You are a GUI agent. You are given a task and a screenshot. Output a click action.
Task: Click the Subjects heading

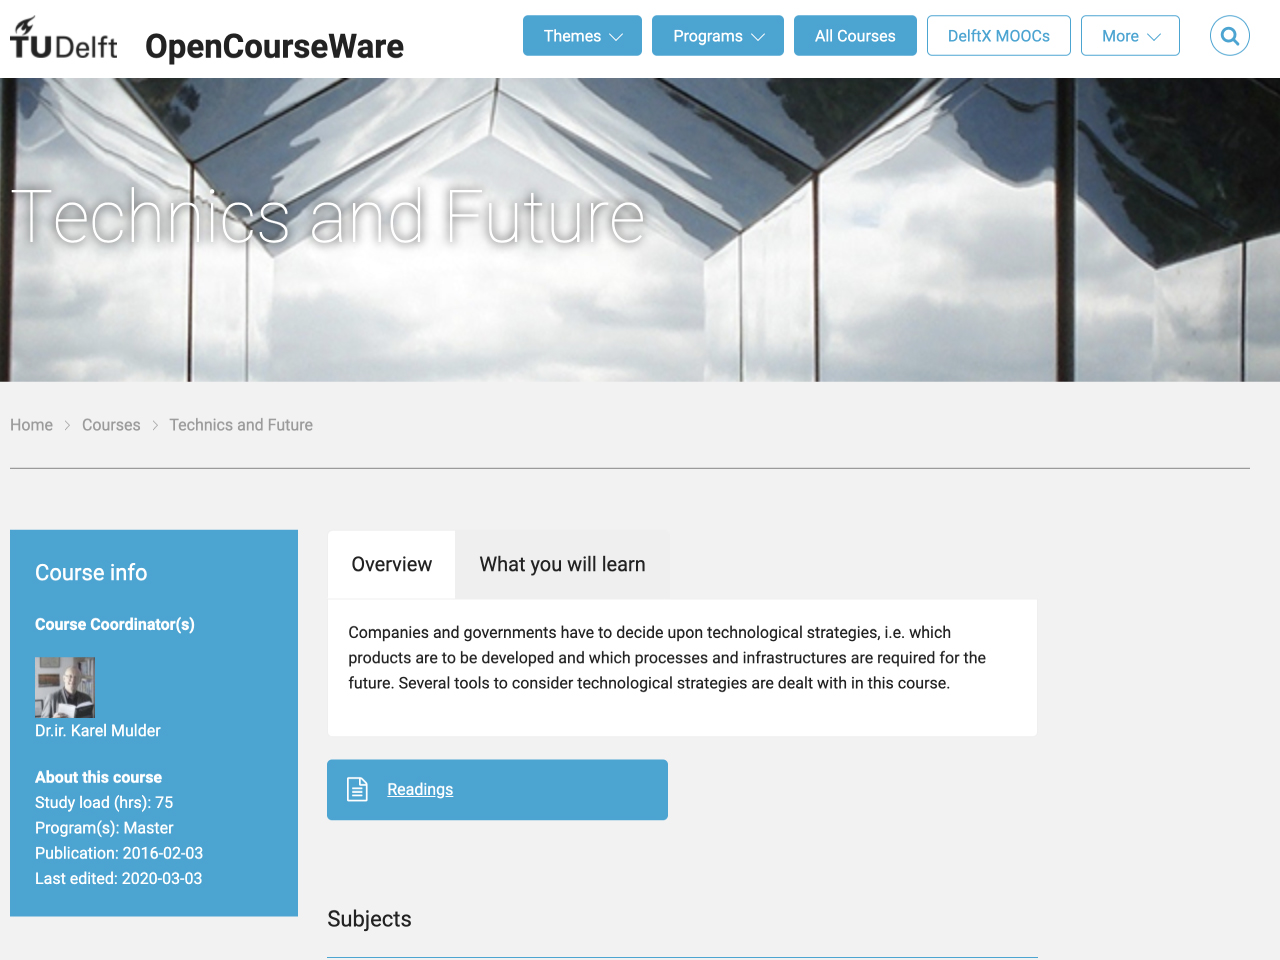coord(369,919)
